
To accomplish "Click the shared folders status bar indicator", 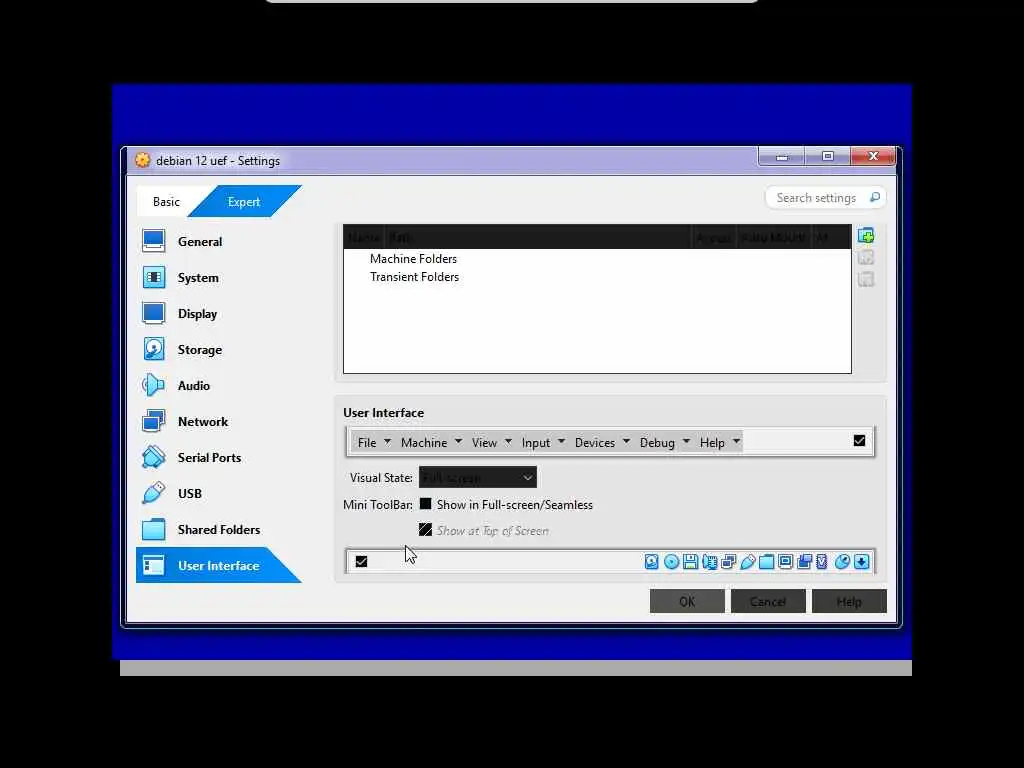I will (x=767, y=562).
